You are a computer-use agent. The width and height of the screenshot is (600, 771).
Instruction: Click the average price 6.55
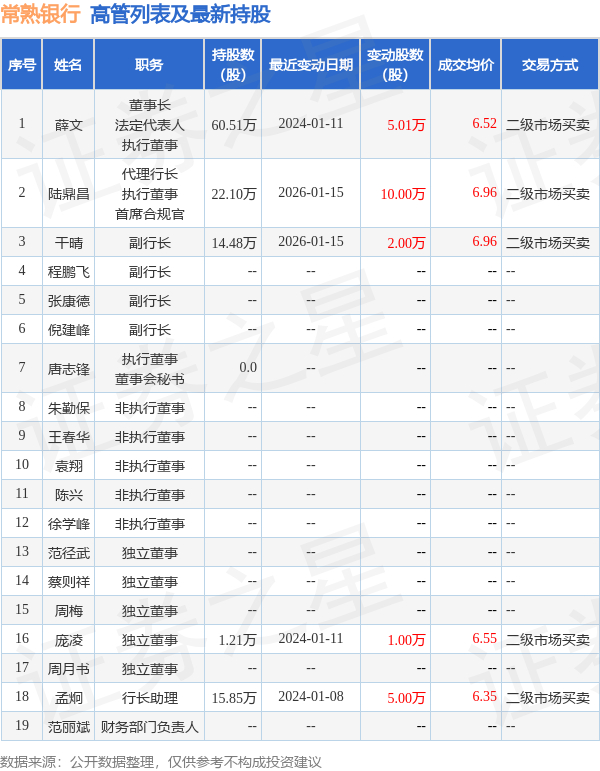click(484, 638)
